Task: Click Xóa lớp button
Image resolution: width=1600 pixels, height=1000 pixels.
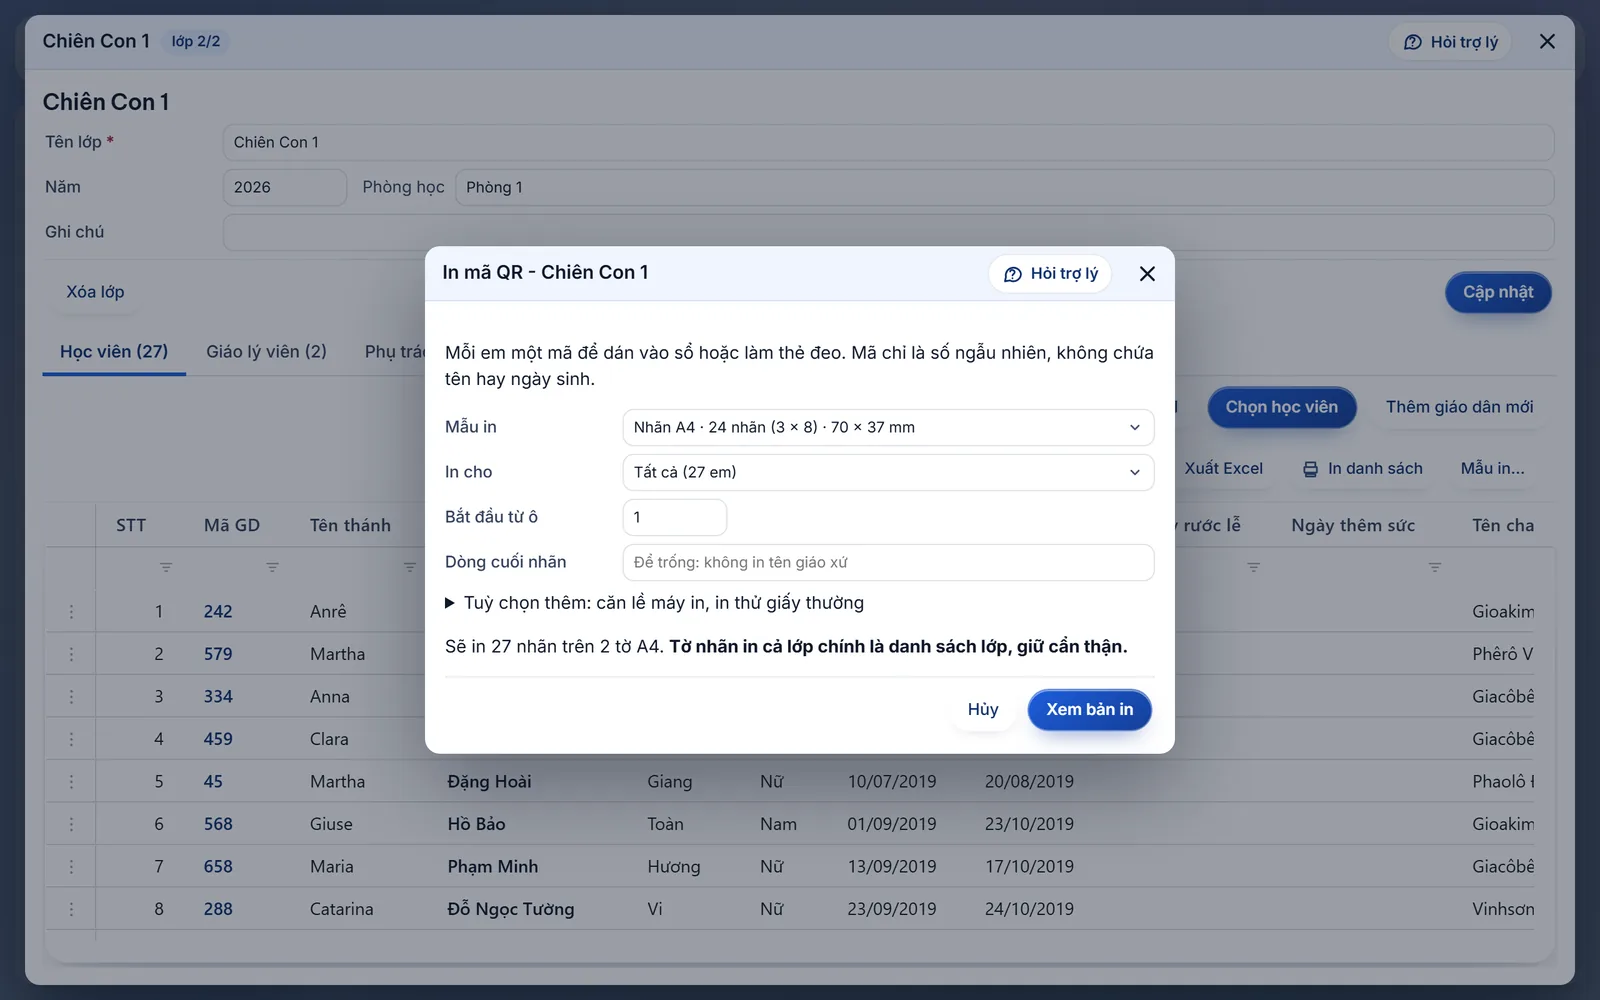Action: pyautogui.click(x=95, y=292)
